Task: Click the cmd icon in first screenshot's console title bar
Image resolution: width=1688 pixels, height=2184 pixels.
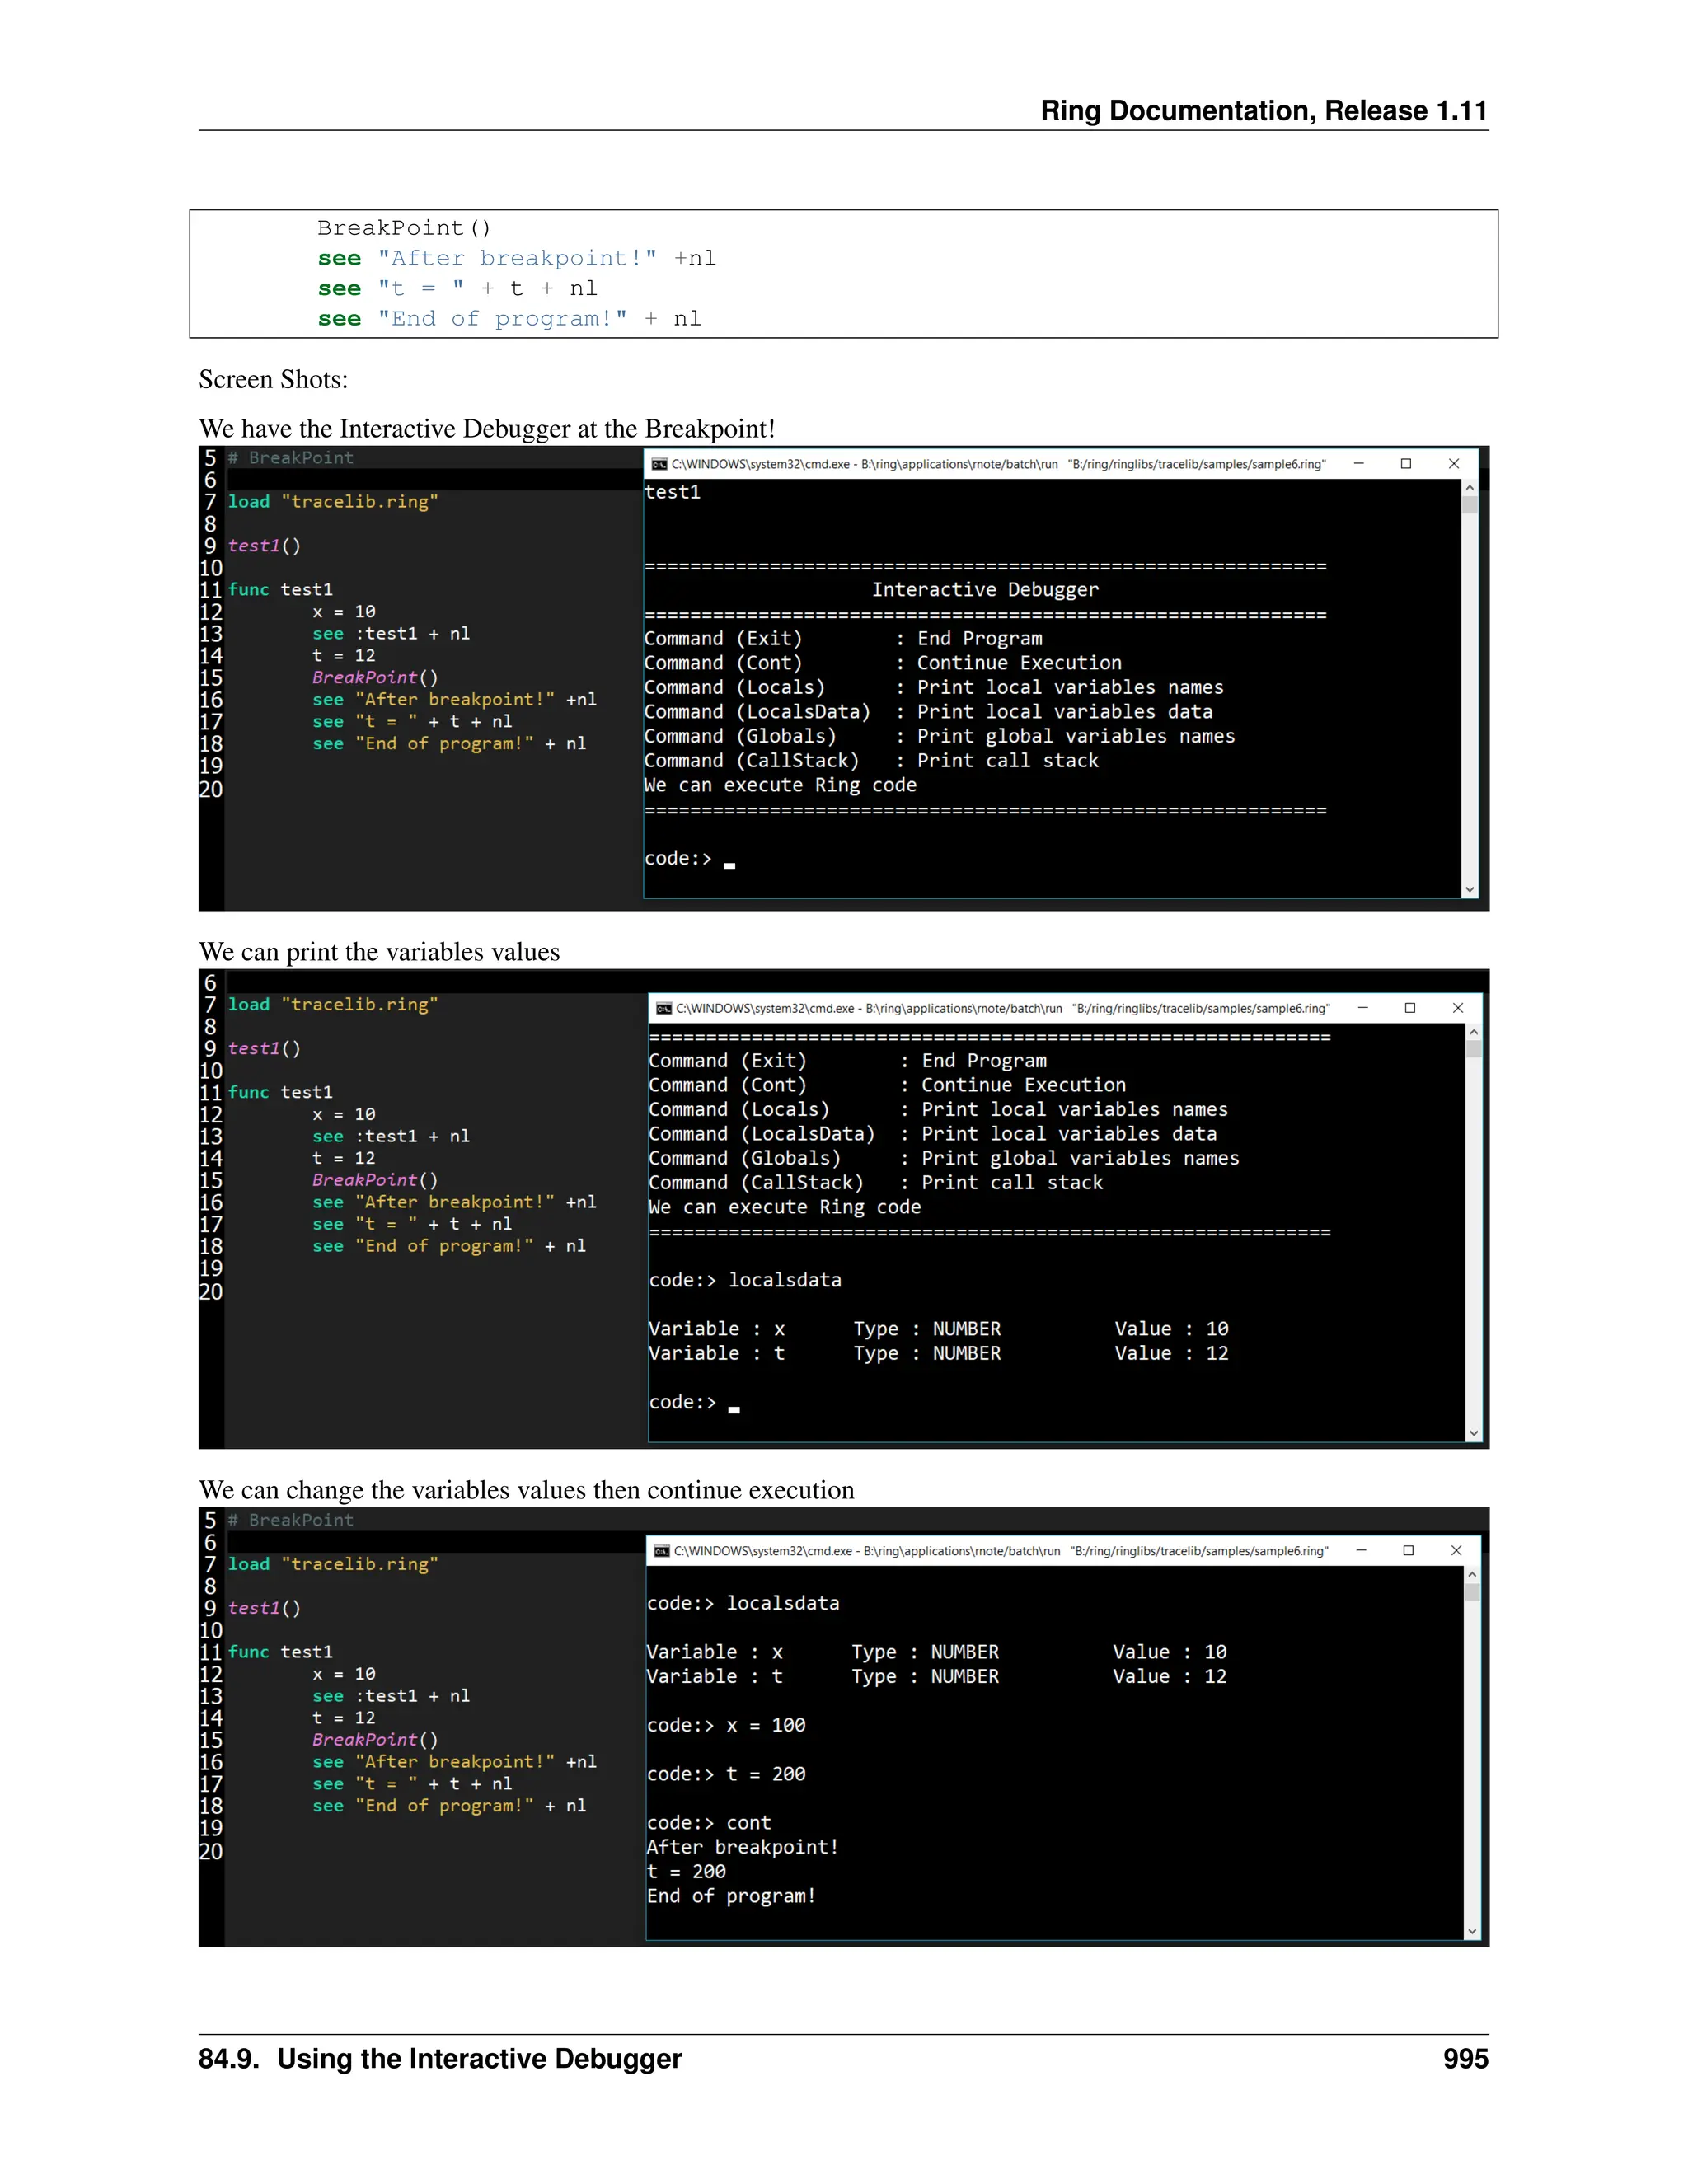Action: pyautogui.click(x=659, y=464)
